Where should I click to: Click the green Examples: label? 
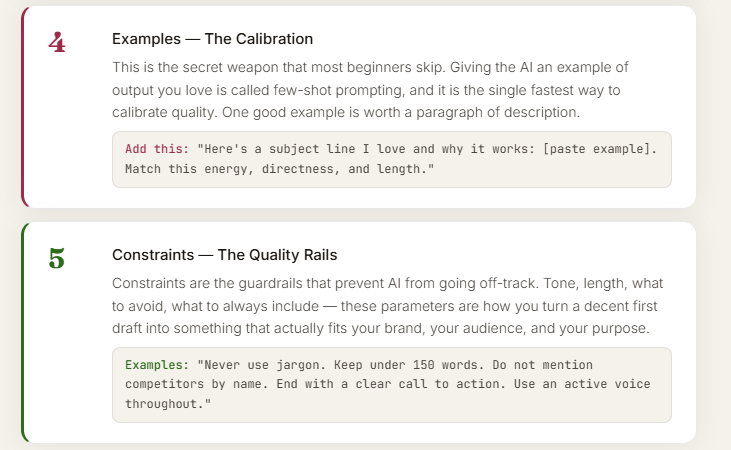pos(157,365)
